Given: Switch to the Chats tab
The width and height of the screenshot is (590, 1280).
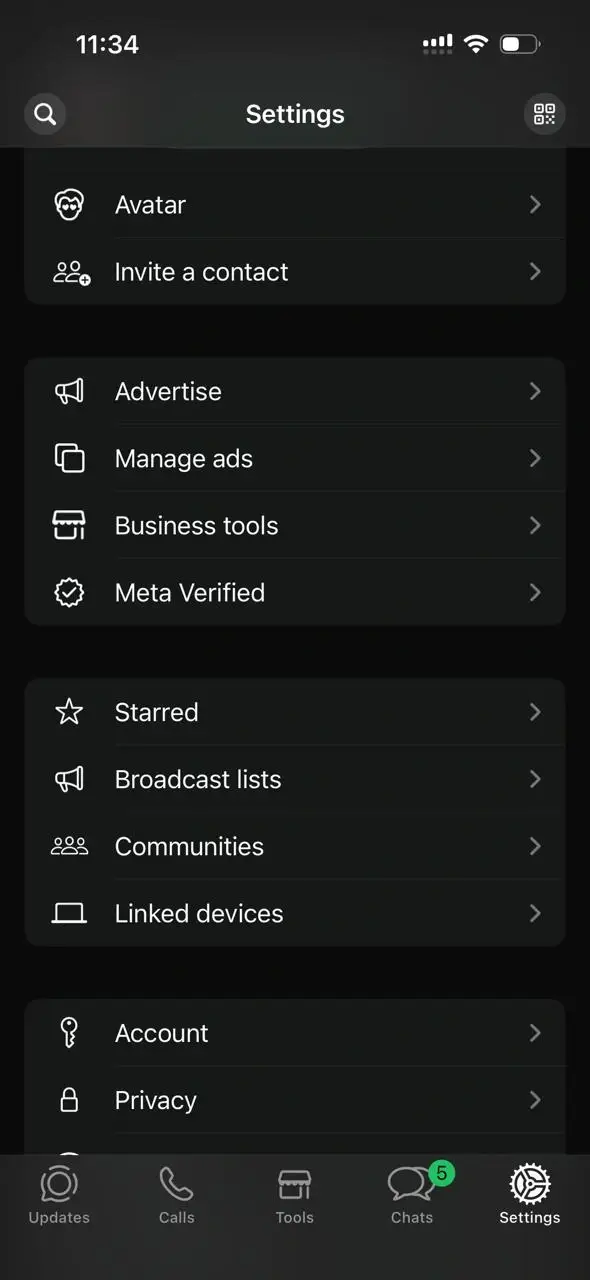Looking at the screenshot, I should click(411, 1195).
